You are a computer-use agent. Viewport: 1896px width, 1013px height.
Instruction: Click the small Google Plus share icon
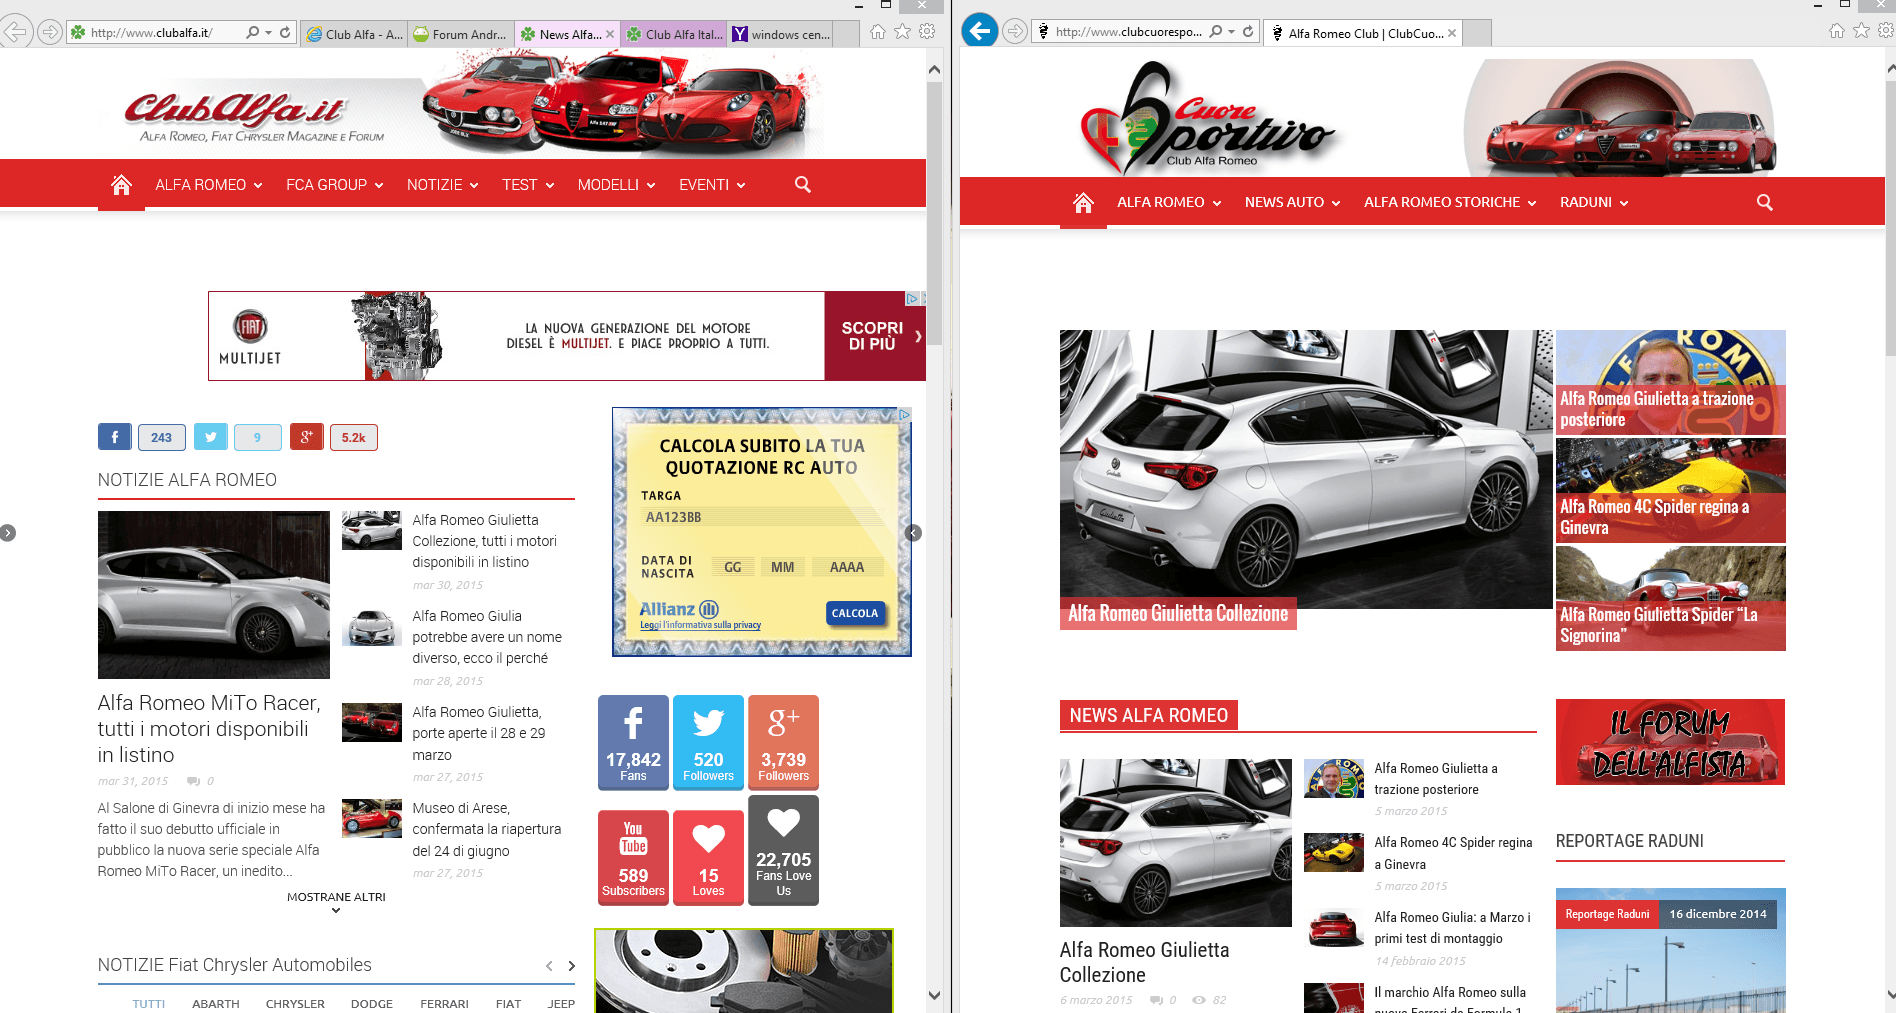(x=306, y=437)
